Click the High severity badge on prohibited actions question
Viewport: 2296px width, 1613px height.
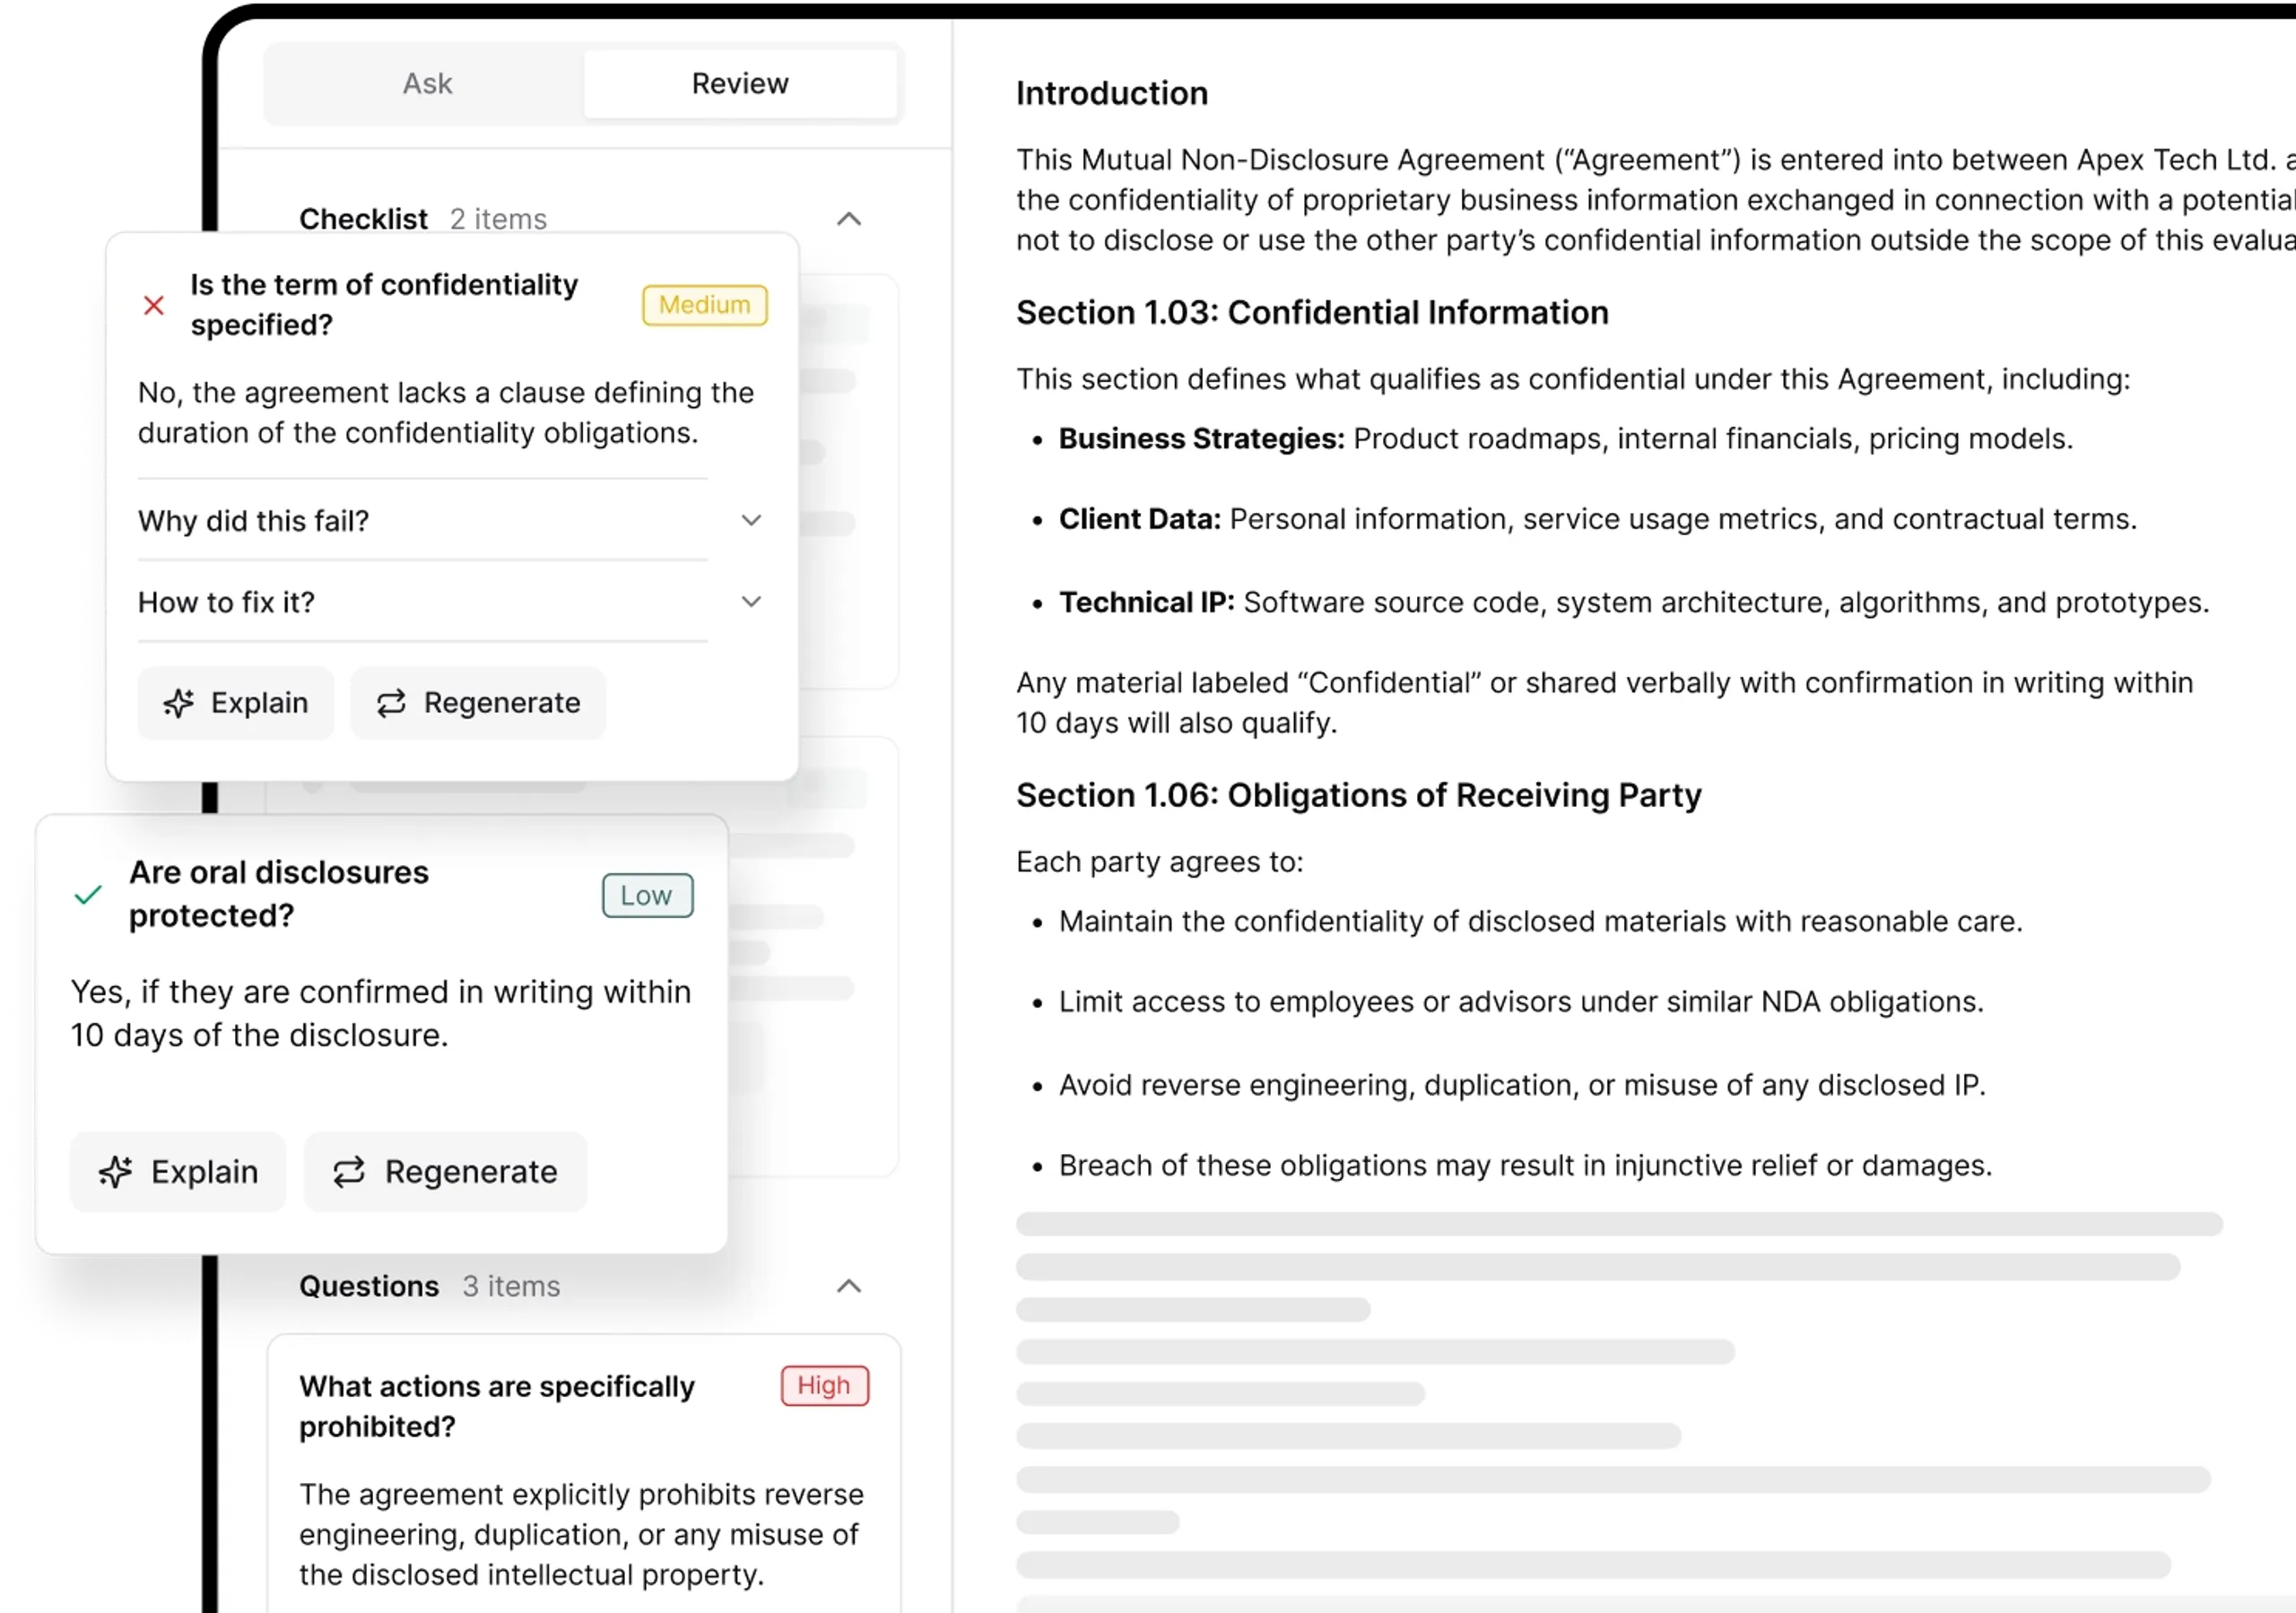pos(824,1386)
